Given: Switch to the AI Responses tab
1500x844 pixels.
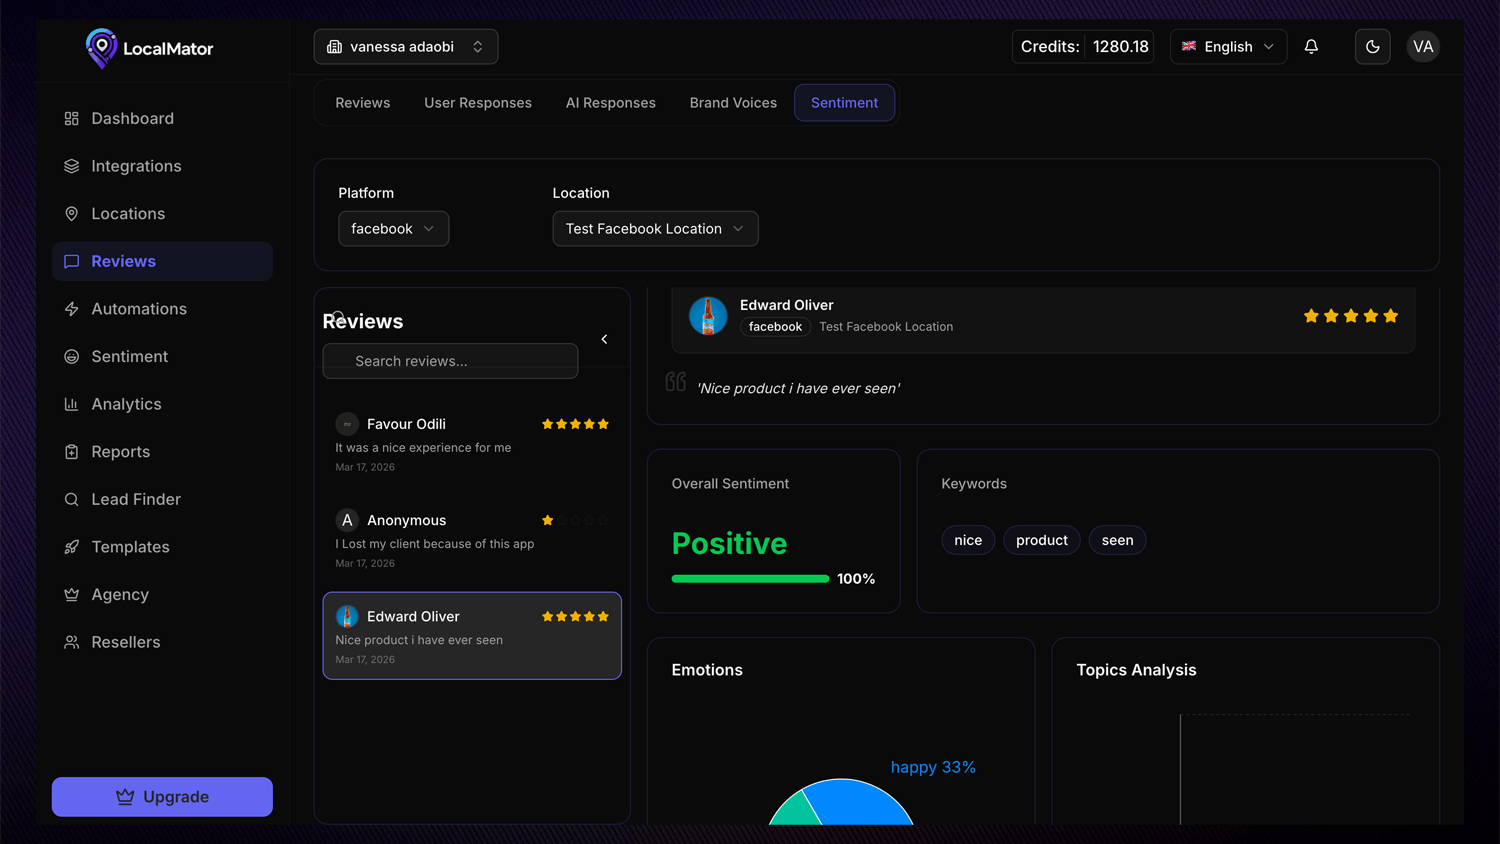Looking at the screenshot, I should click(x=610, y=103).
